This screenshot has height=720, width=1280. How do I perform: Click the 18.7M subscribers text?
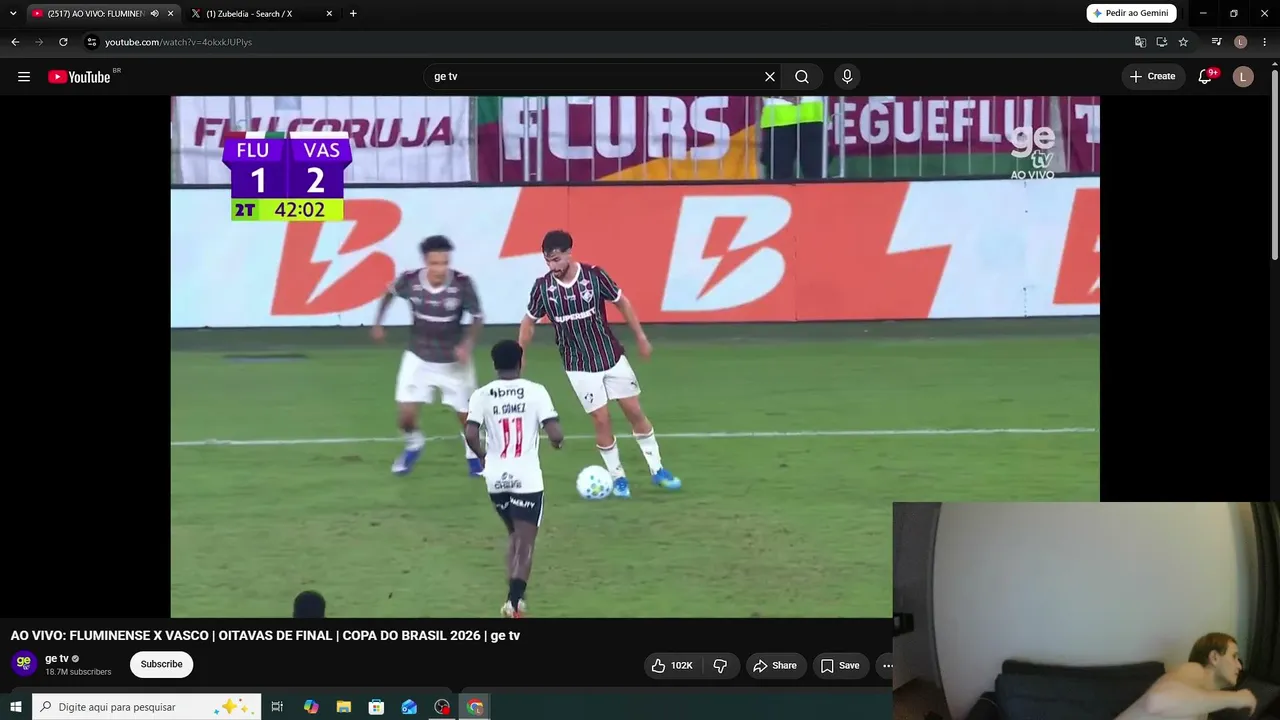click(78, 672)
